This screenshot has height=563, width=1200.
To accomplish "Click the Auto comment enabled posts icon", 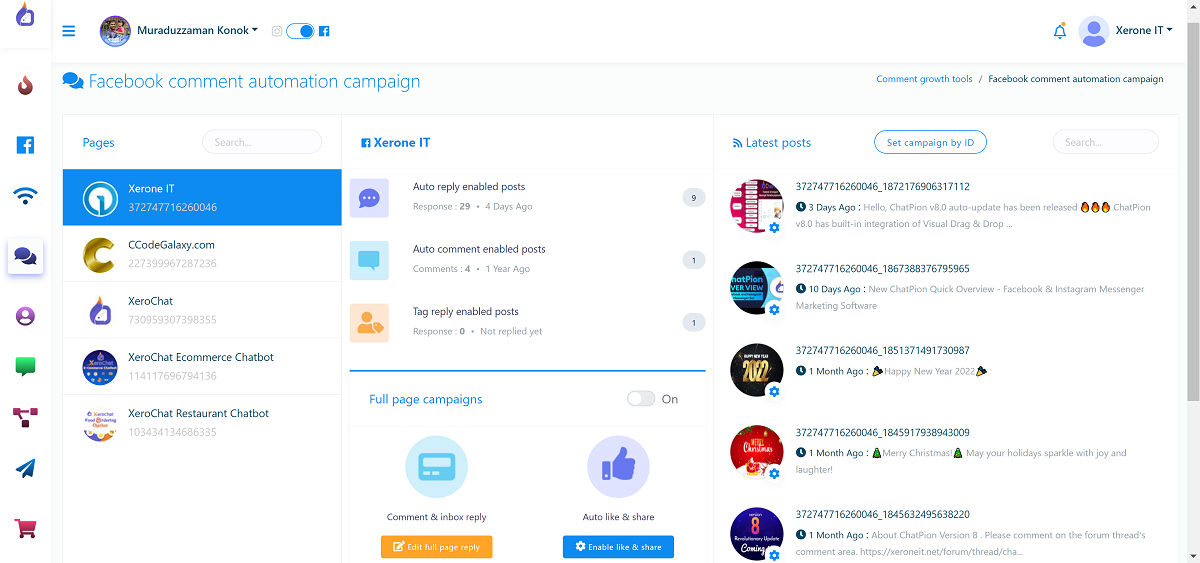I will point(369,260).
